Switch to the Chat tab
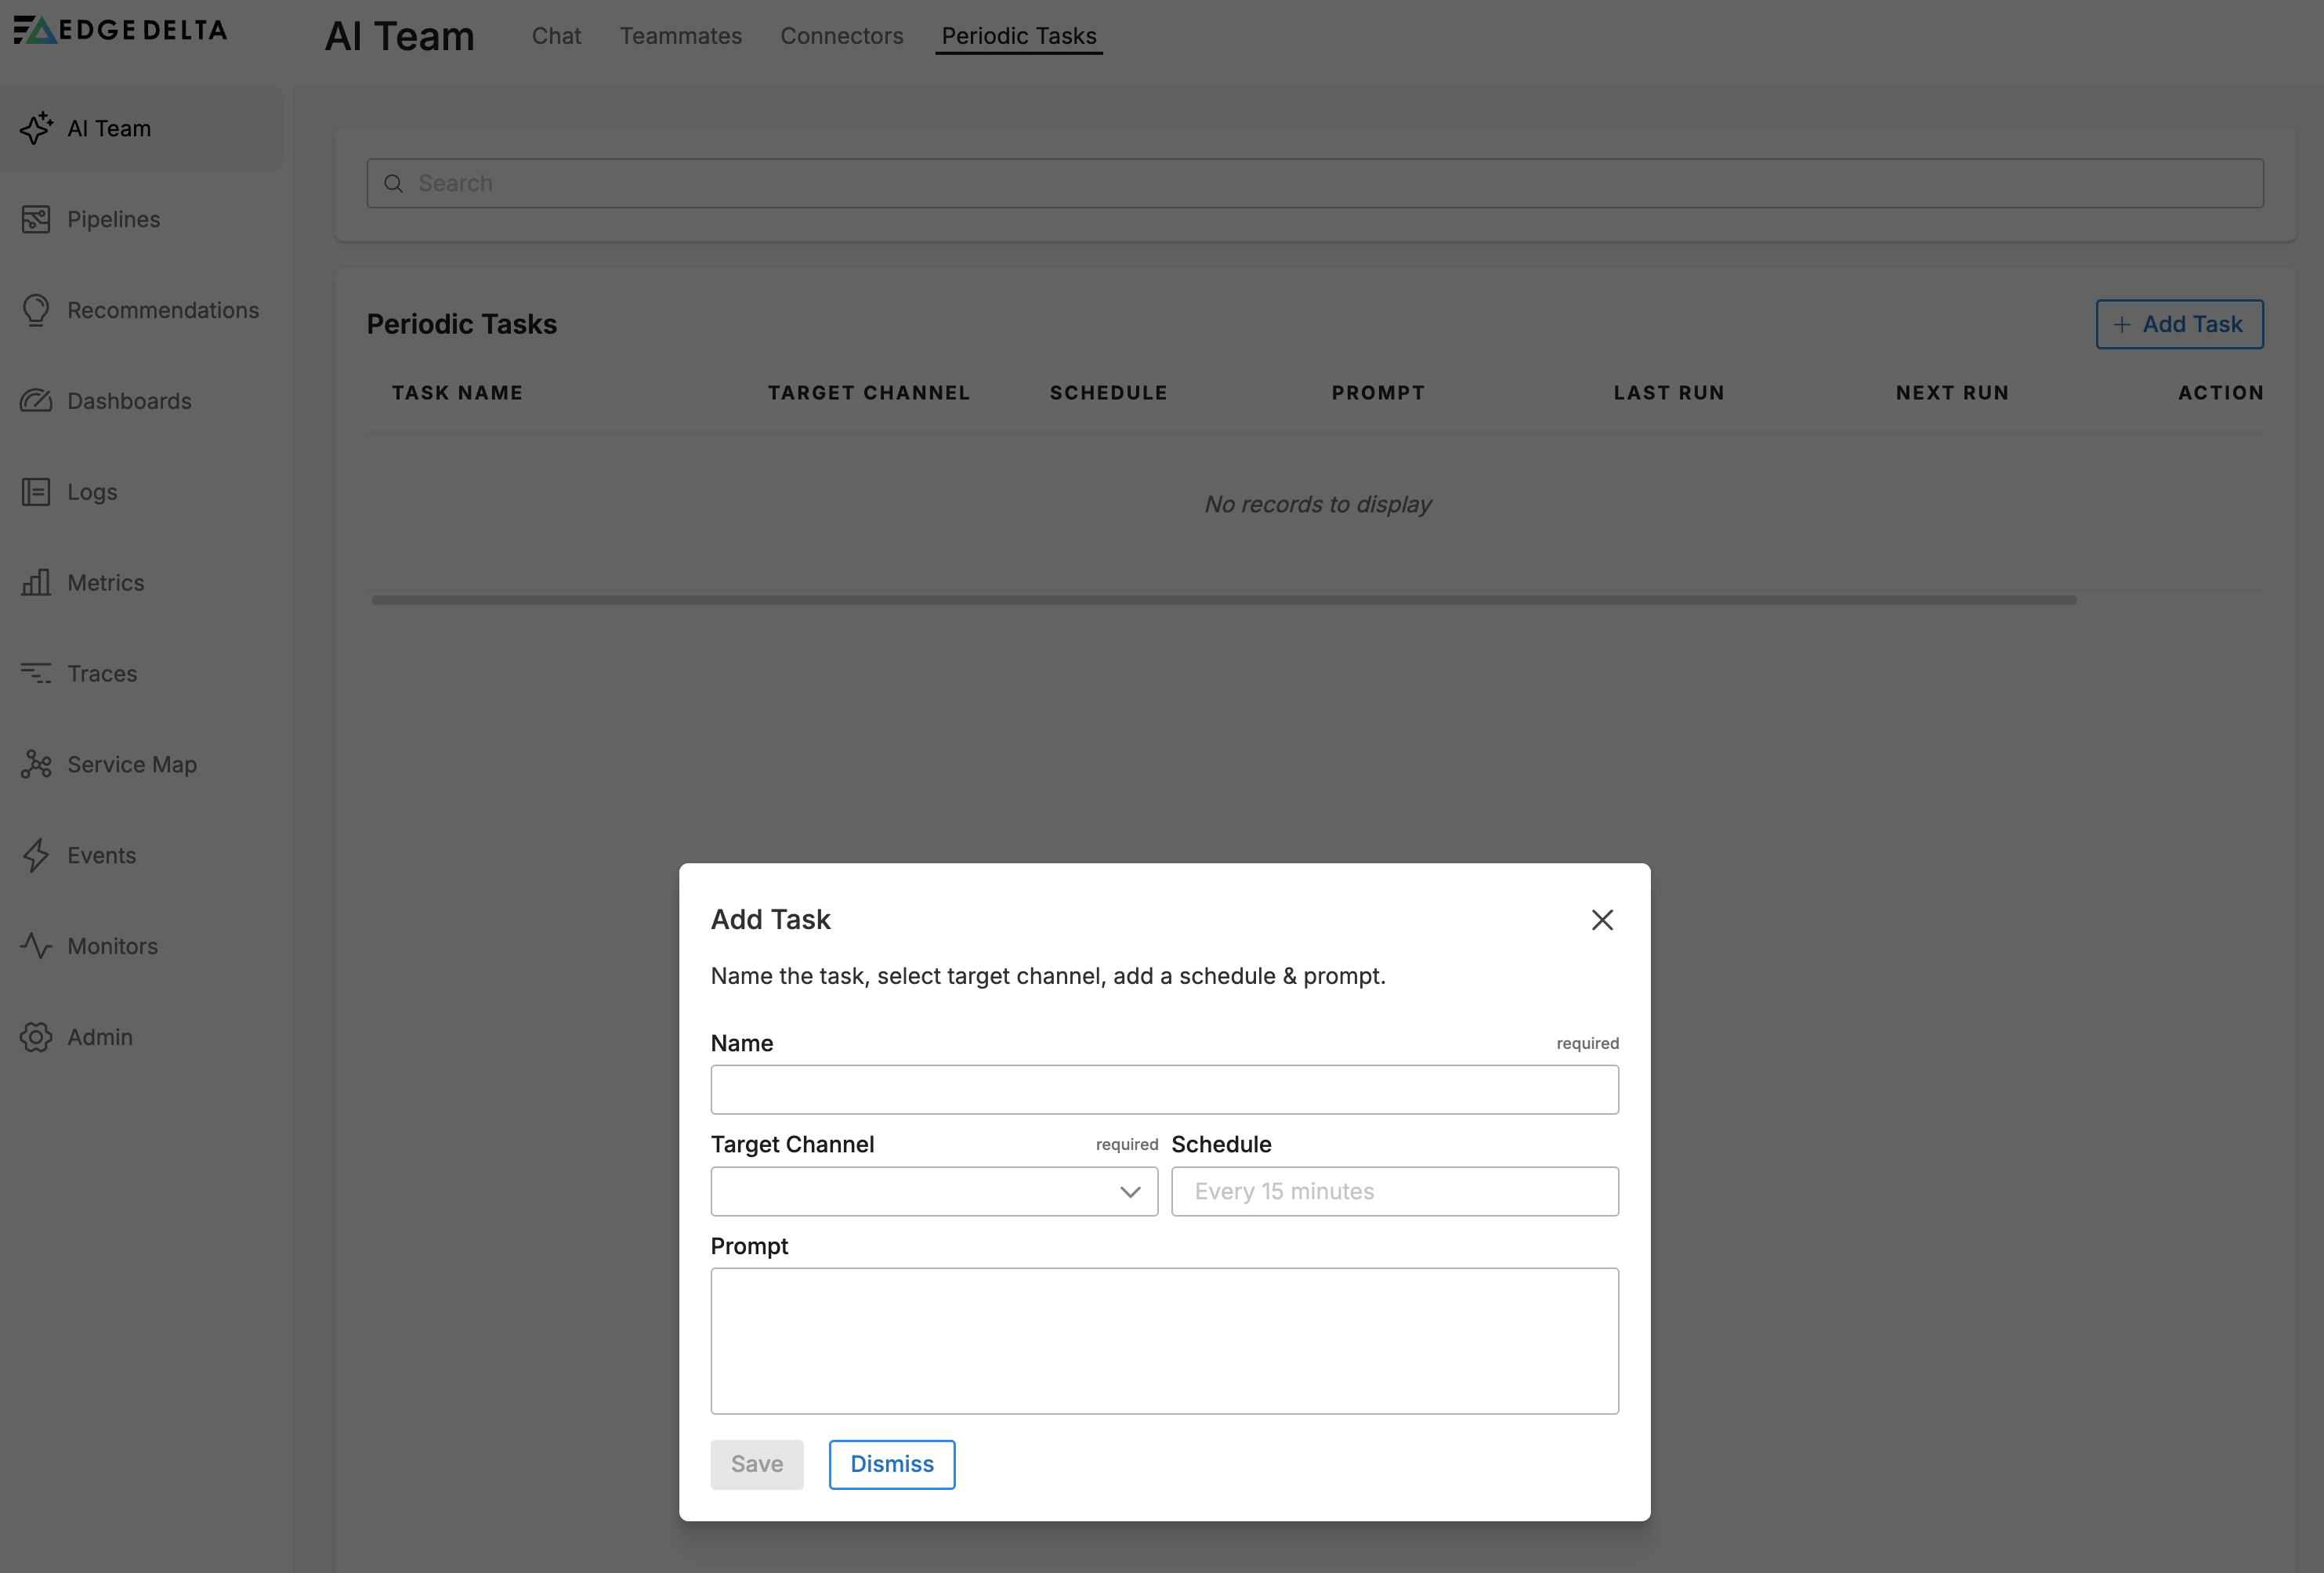This screenshot has width=2324, height=1573. (556, 36)
